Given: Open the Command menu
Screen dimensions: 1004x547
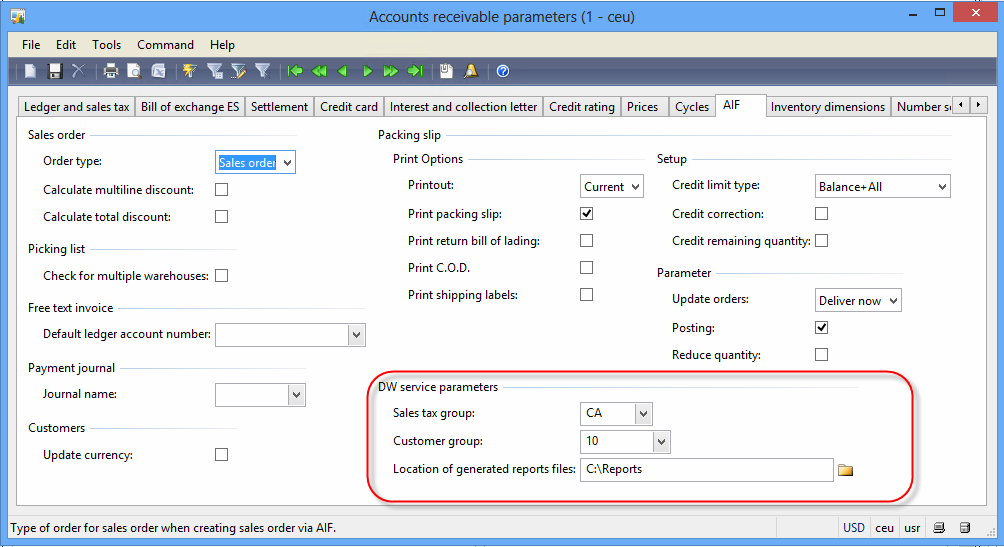Looking at the screenshot, I should pyautogui.click(x=165, y=45).
